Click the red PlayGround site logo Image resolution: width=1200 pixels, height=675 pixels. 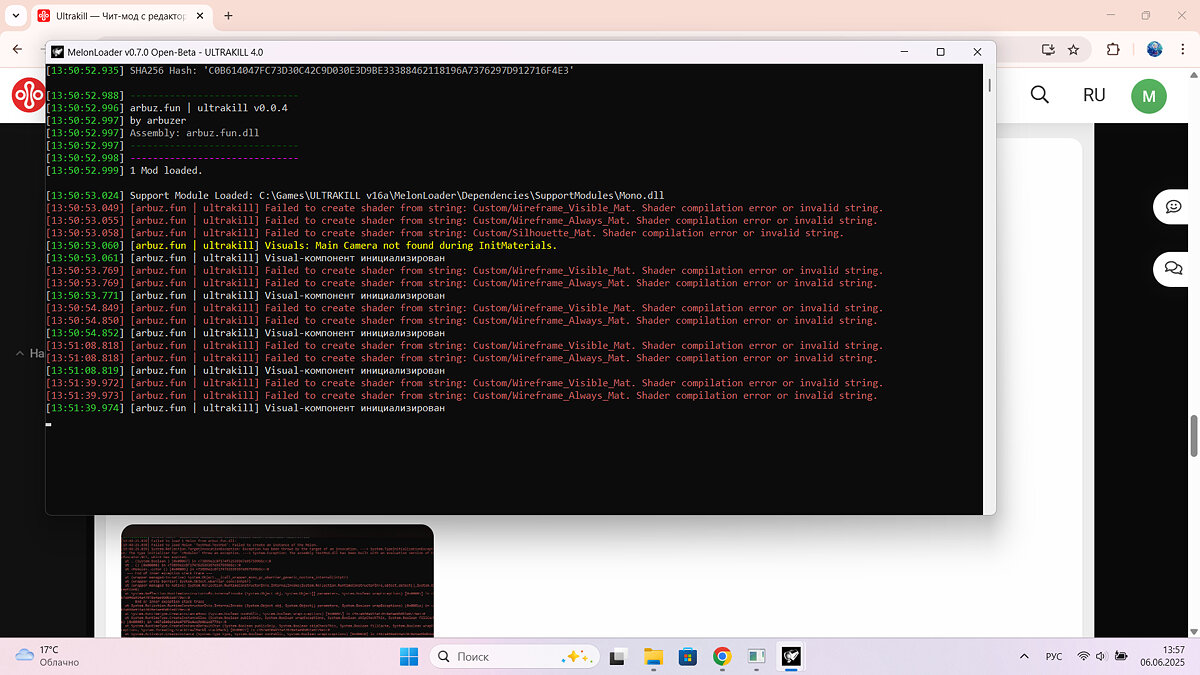click(26, 96)
